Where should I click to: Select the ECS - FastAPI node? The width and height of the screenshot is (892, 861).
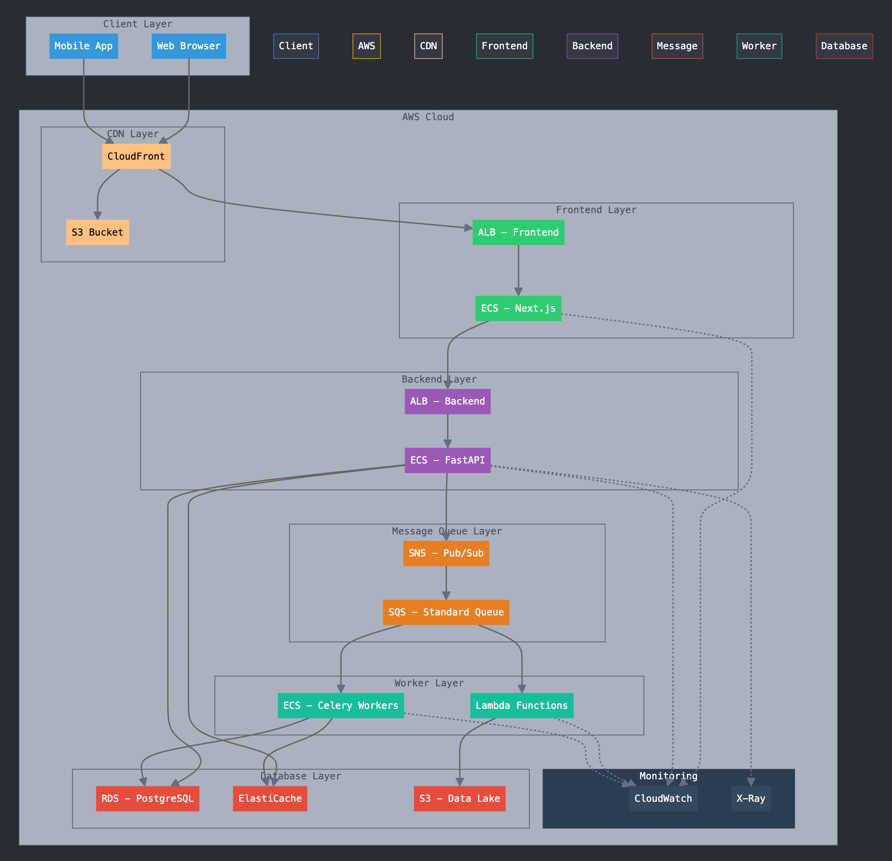448,460
